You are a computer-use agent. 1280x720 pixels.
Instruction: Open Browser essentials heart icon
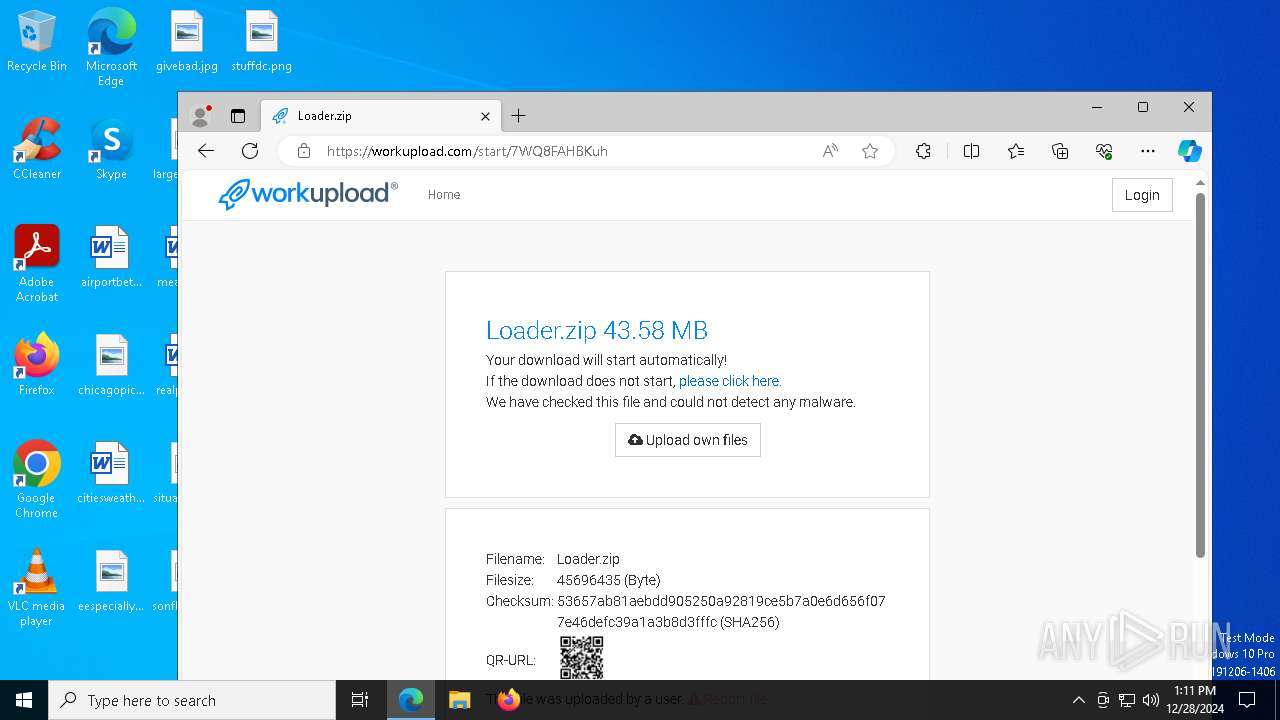pos(1104,151)
